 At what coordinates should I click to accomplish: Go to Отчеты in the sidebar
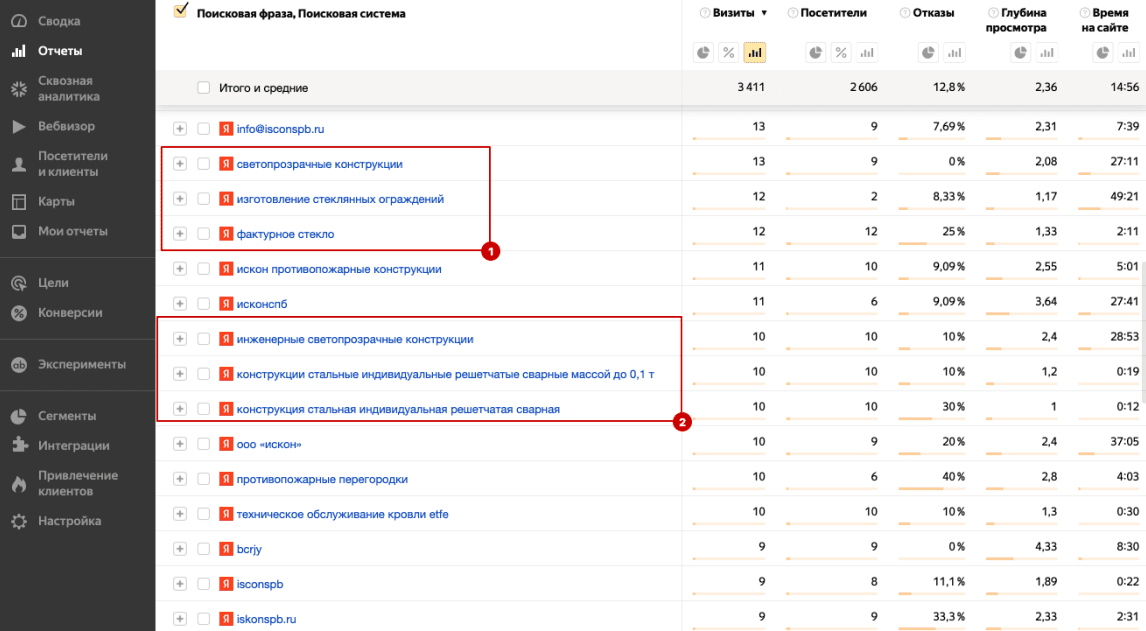click(x=60, y=51)
